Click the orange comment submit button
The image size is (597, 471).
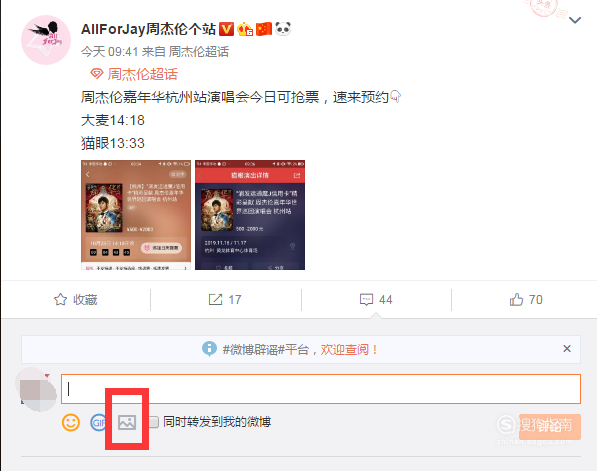[x=549, y=427]
